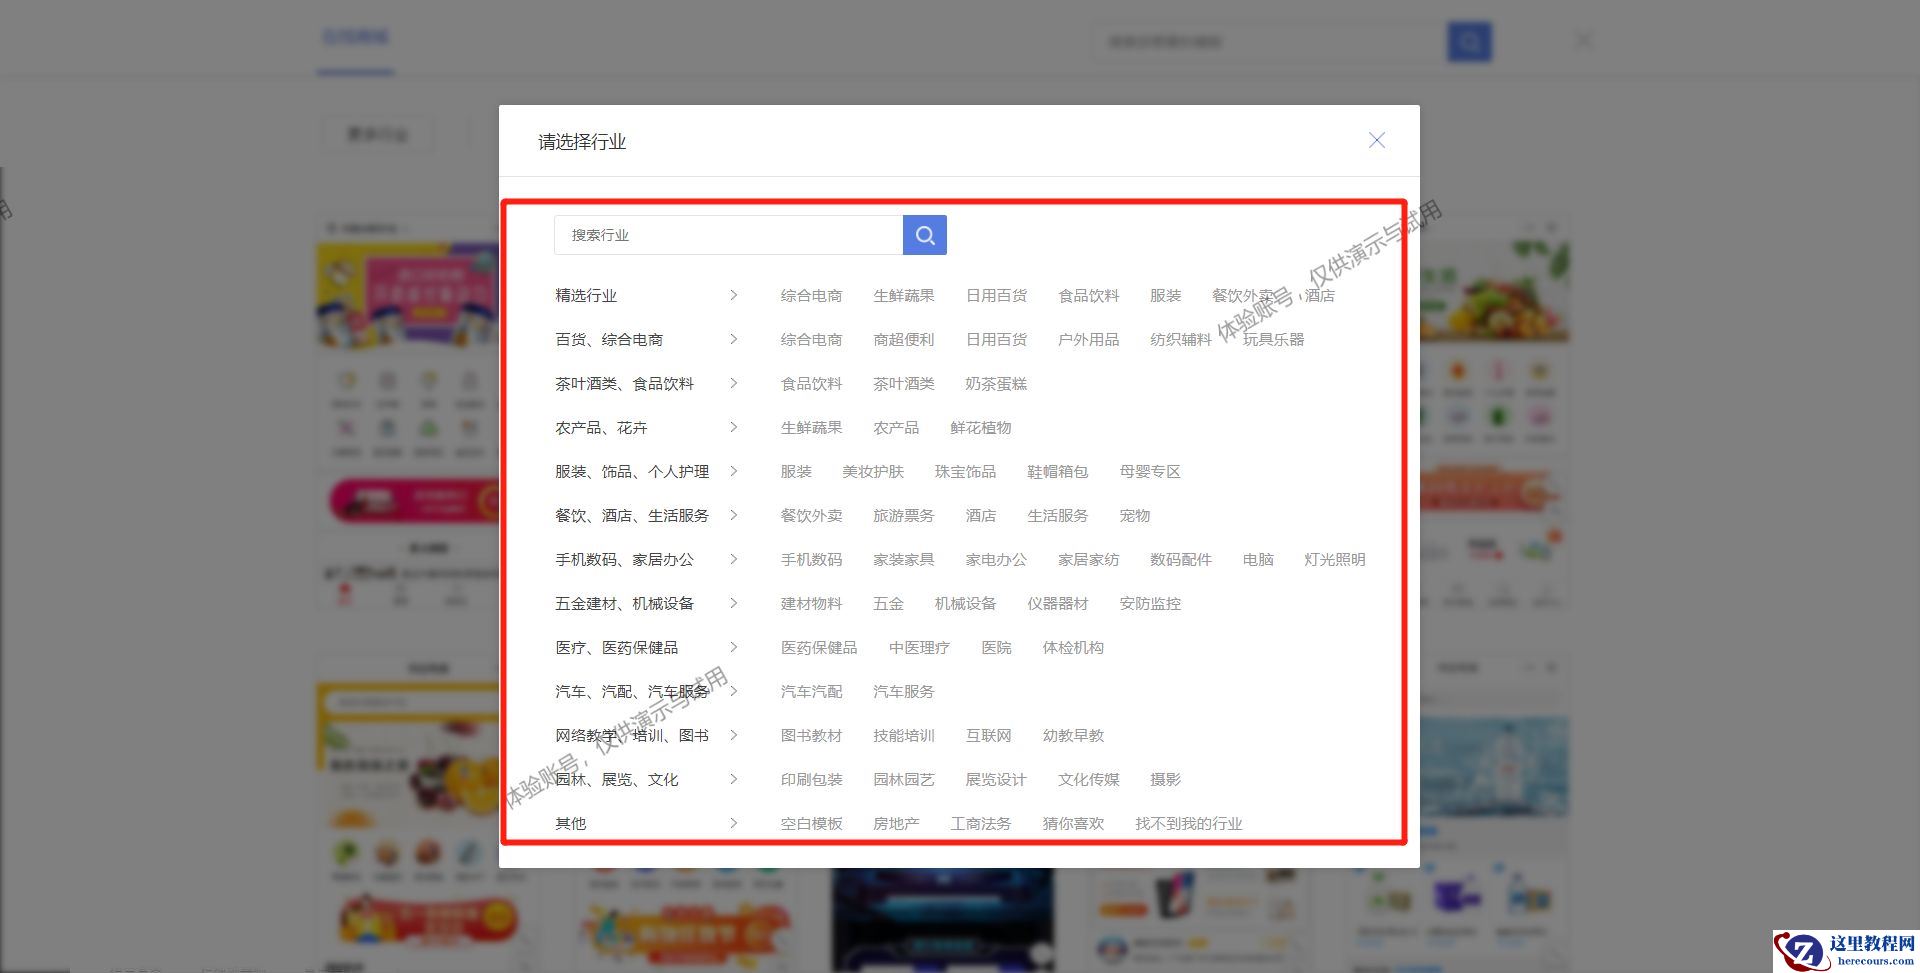Screen dimensions: 1920x973
Task: Select the 印刷包装 industry link
Action: coord(811,780)
